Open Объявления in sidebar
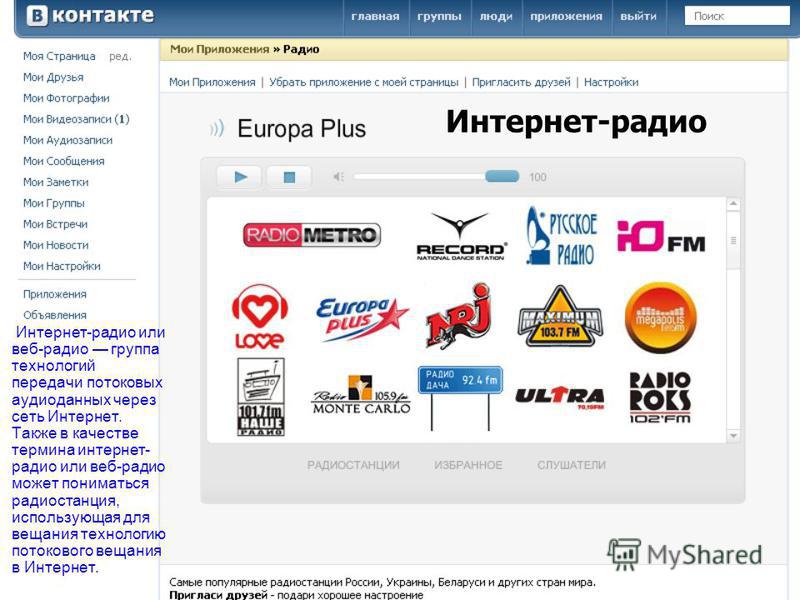Viewport: 800px width, 600px height. point(55,315)
